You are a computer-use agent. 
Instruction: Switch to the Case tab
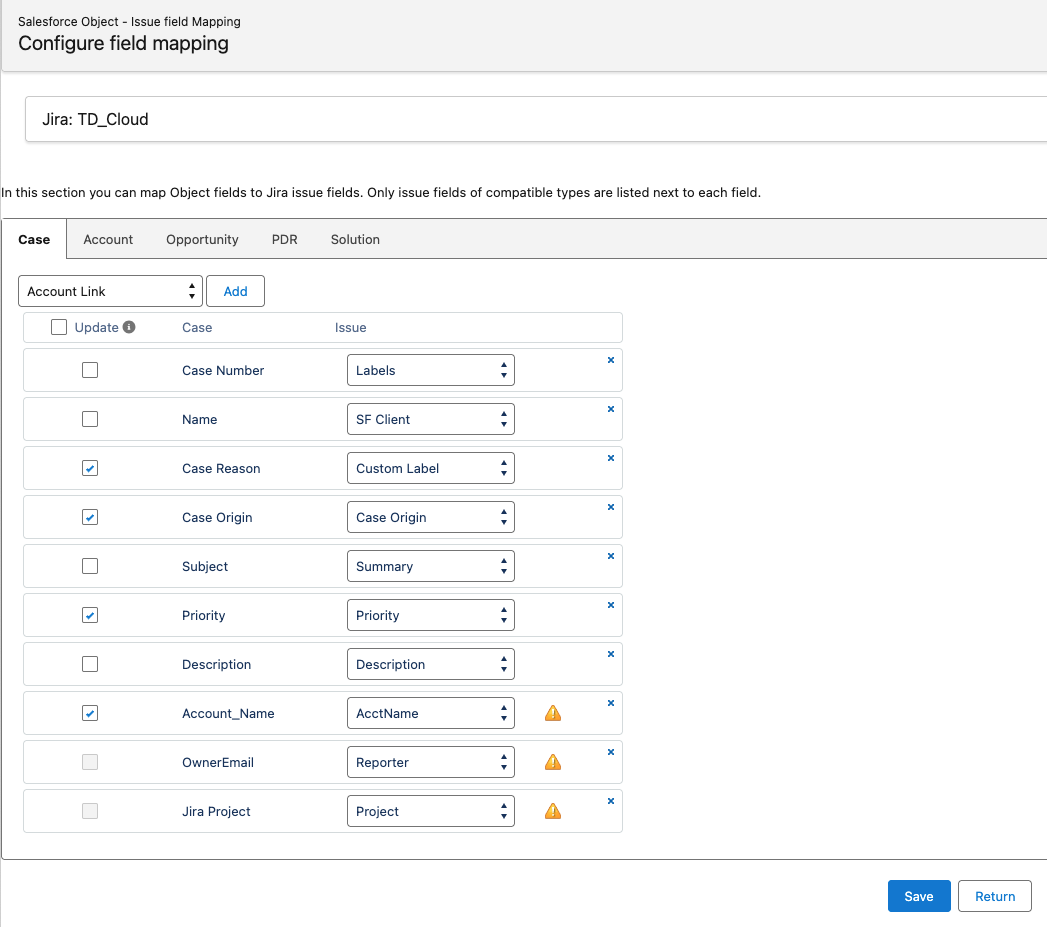[x=34, y=239]
